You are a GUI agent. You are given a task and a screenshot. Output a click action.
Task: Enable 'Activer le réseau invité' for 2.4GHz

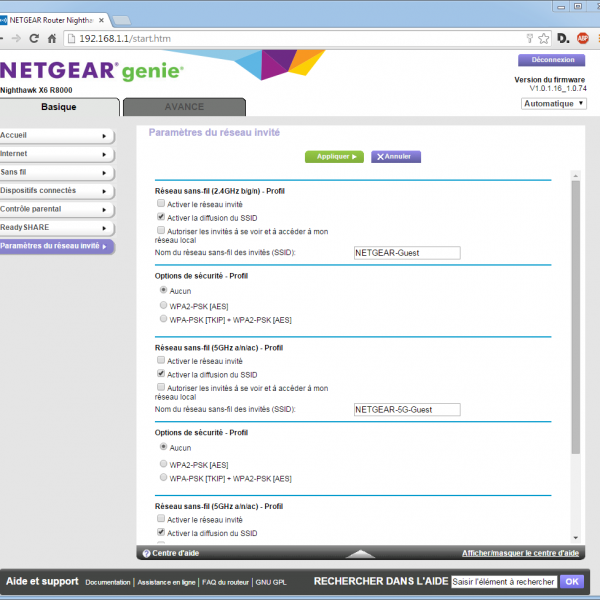161,203
